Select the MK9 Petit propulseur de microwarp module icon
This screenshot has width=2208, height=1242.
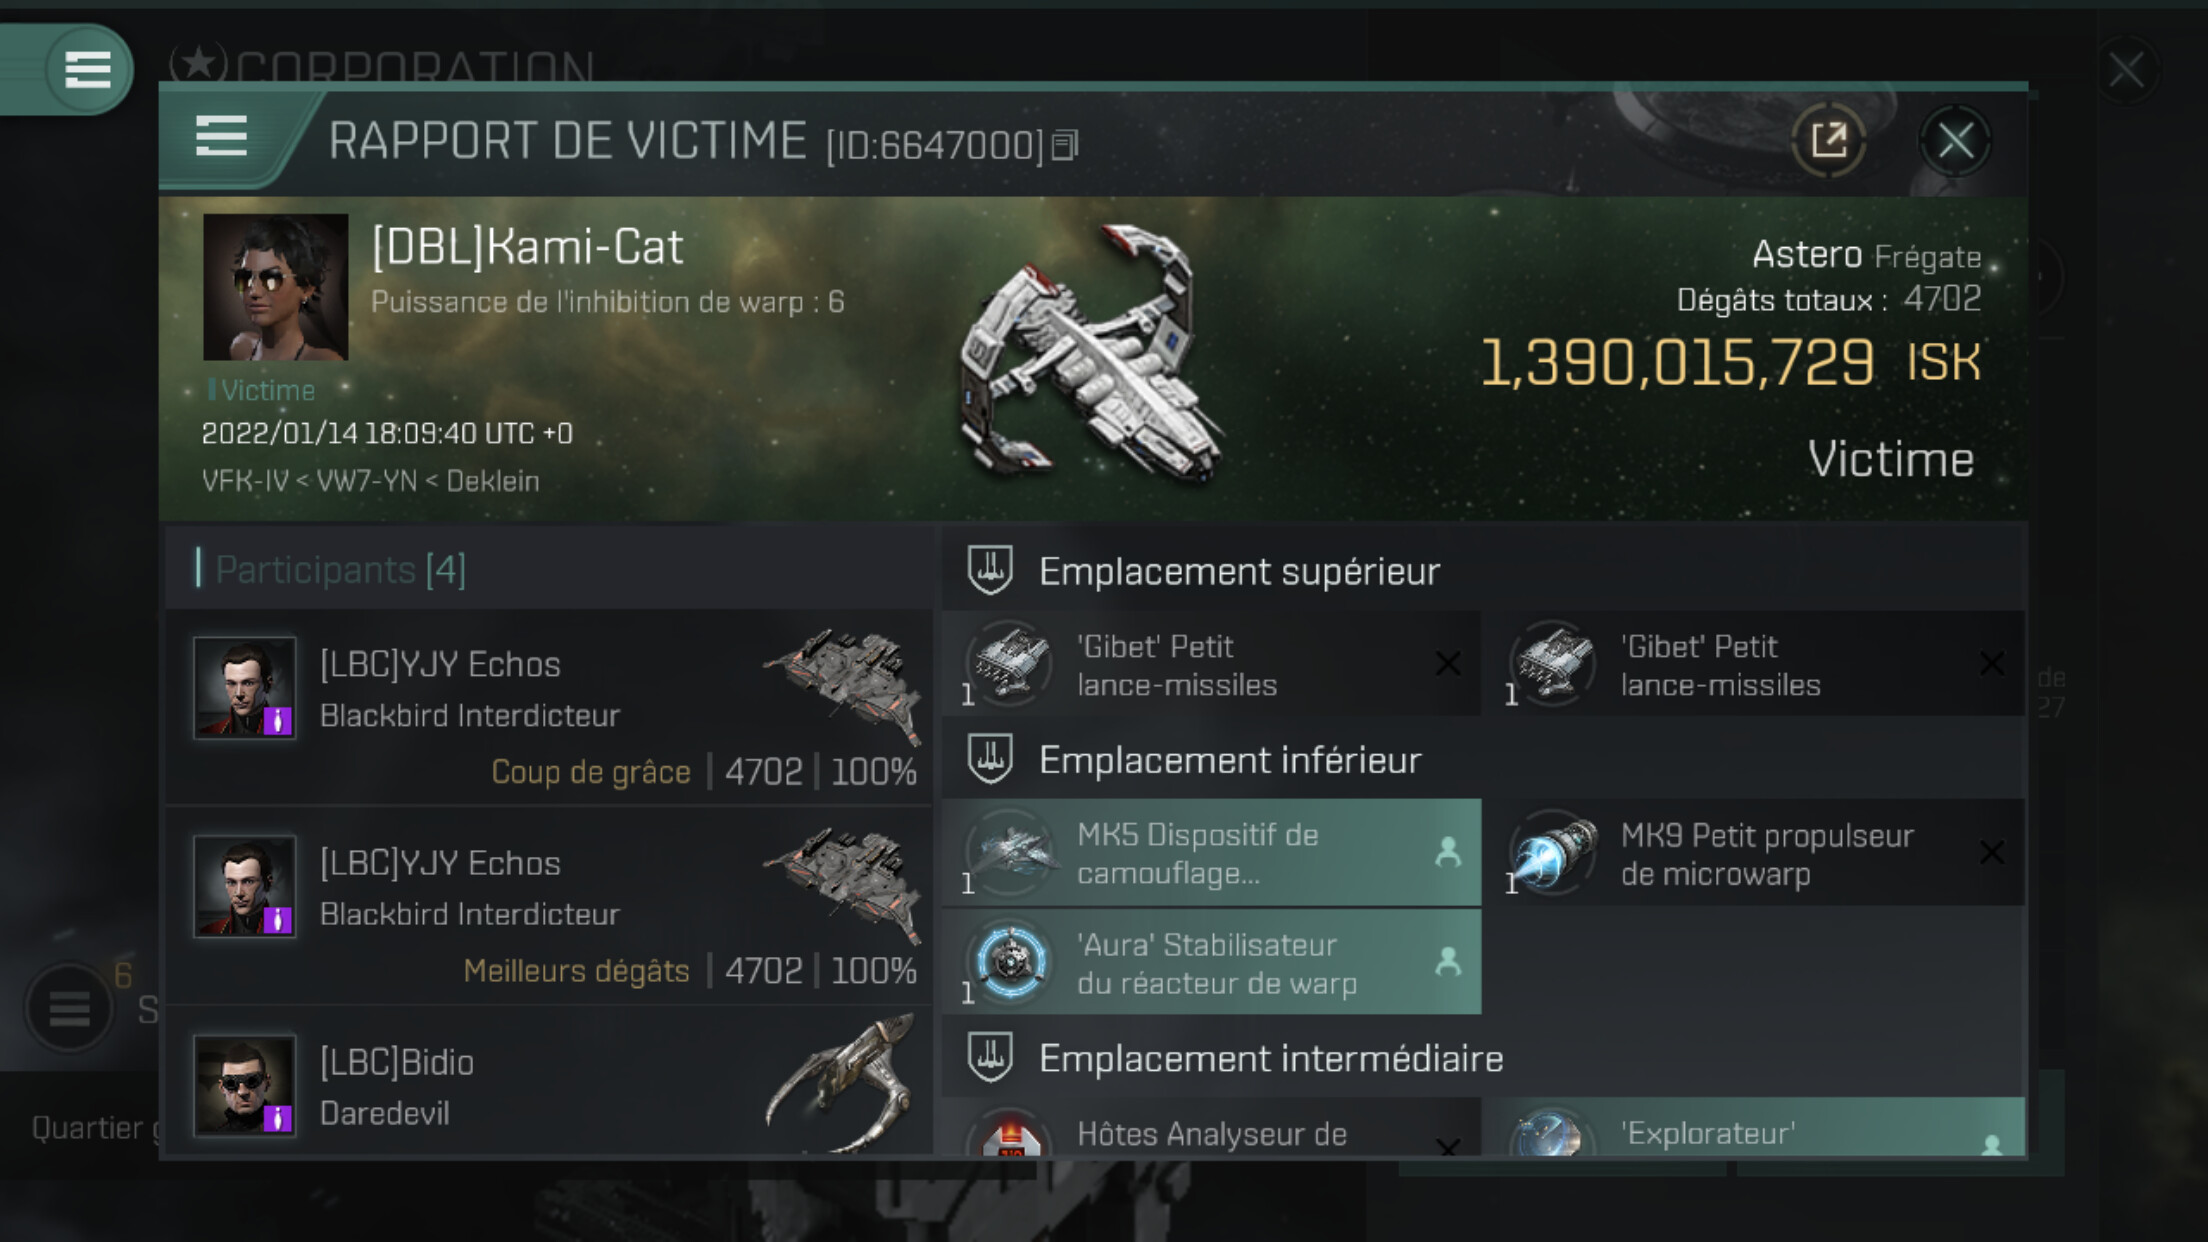pos(1553,854)
